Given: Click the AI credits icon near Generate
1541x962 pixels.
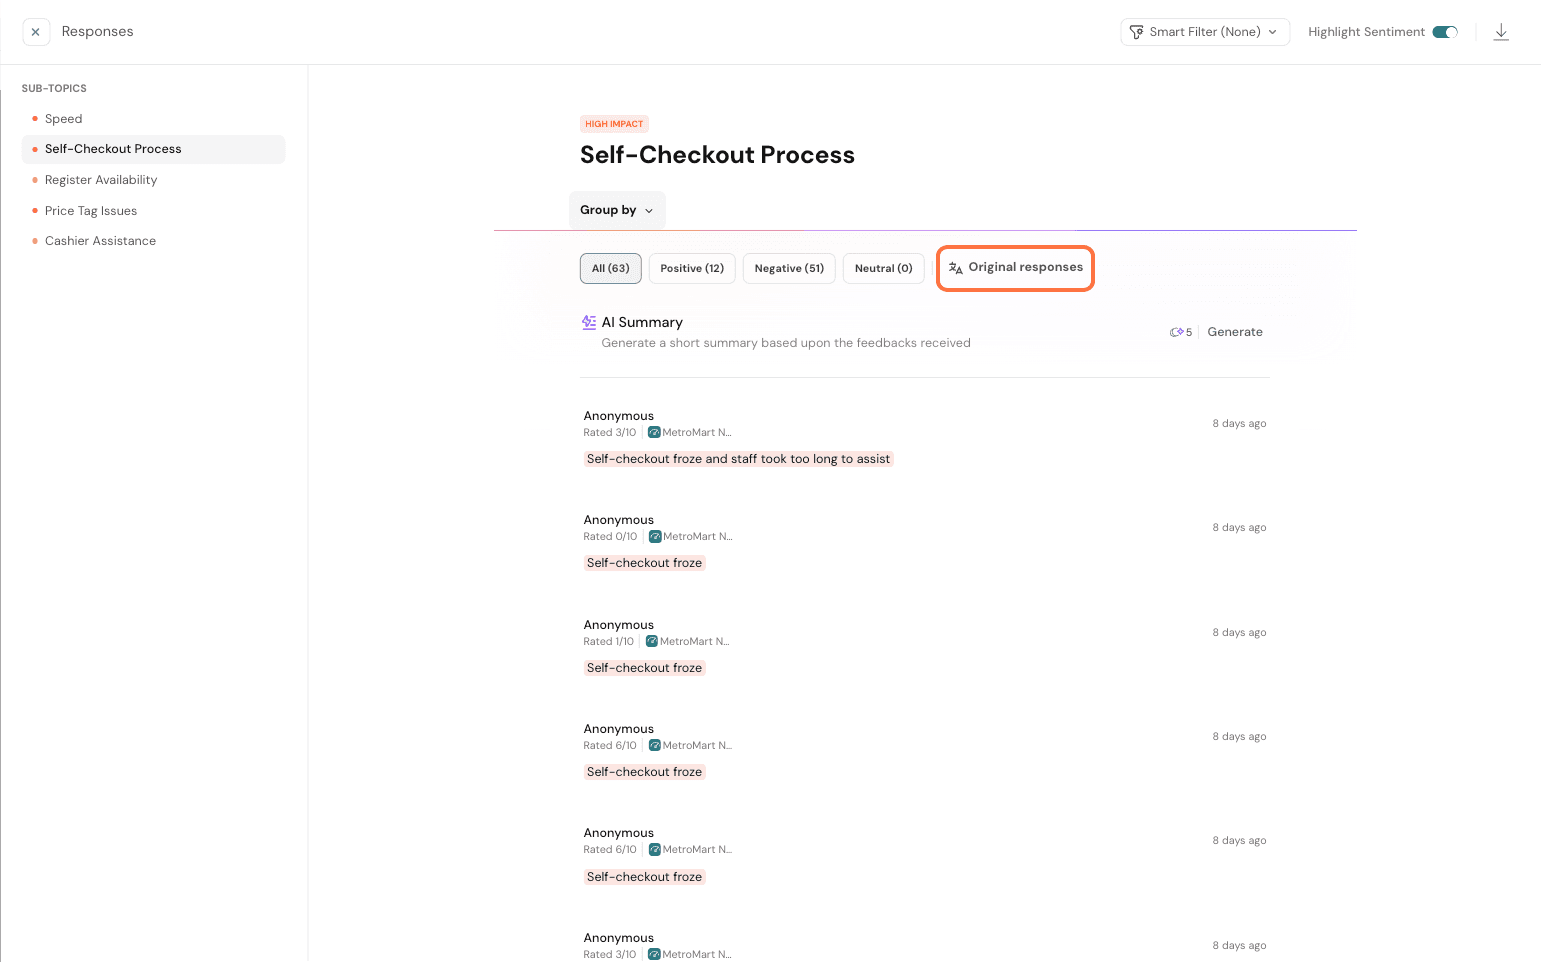Looking at the screenshot, I should (1177, 332).
